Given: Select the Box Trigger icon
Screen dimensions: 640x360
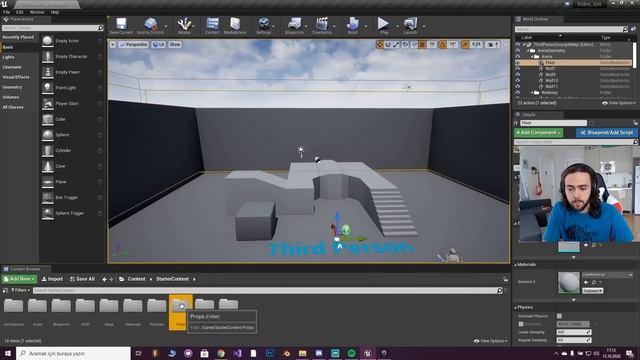Looking at the screenshot, I should pyautogui.click(x=48, y=198).
